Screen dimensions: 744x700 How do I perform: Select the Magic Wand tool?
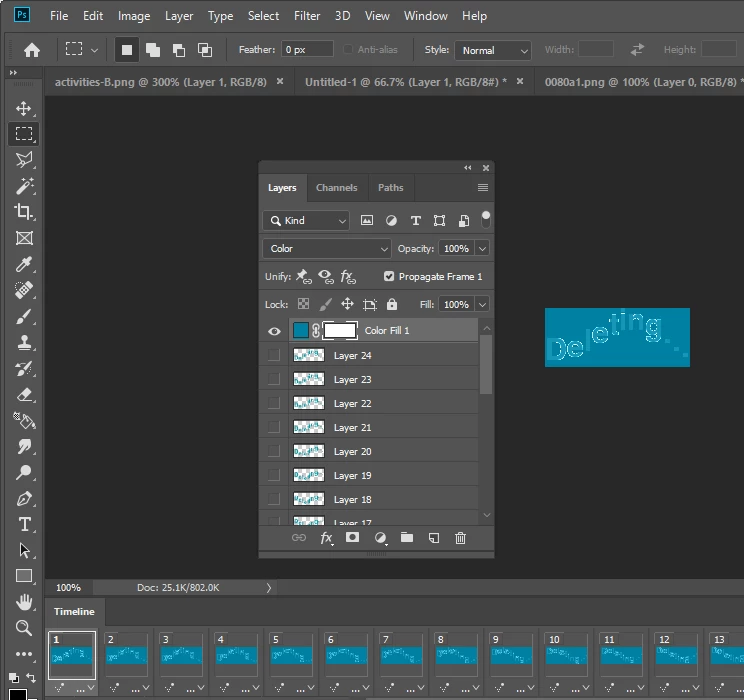click(24, 186)
